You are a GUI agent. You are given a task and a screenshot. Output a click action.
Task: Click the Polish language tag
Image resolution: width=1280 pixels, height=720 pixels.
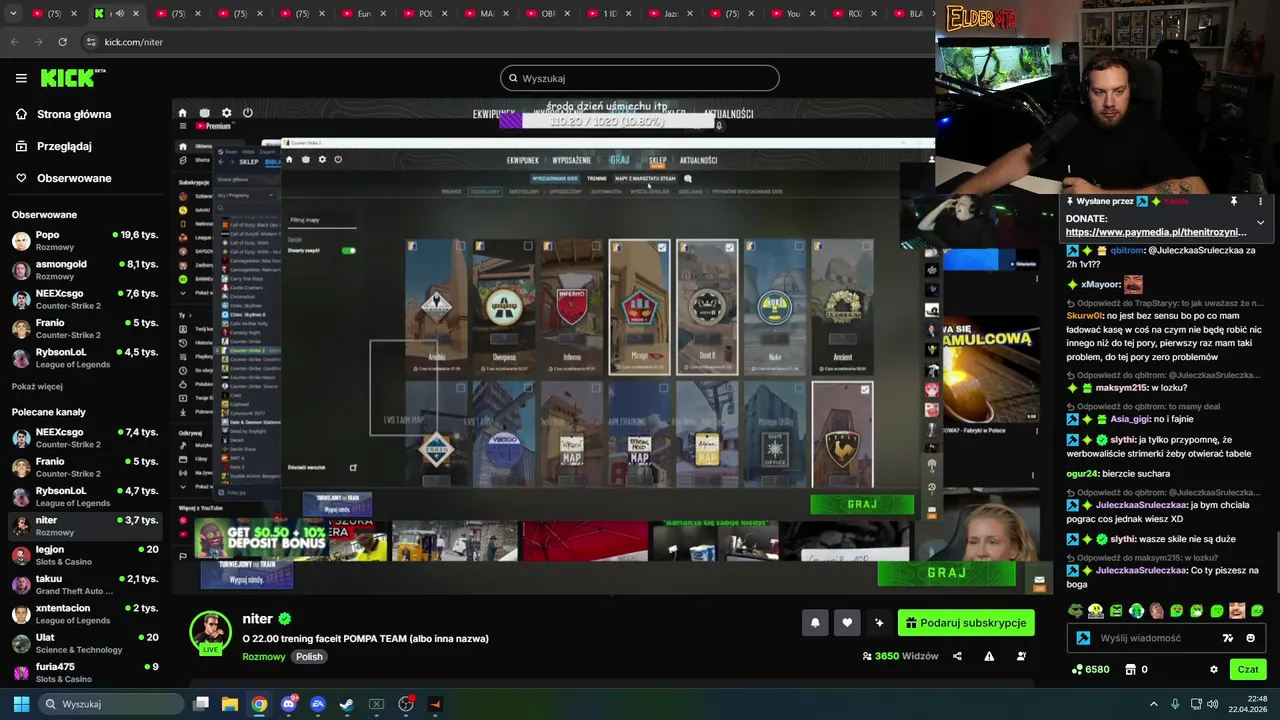(309, 657)
